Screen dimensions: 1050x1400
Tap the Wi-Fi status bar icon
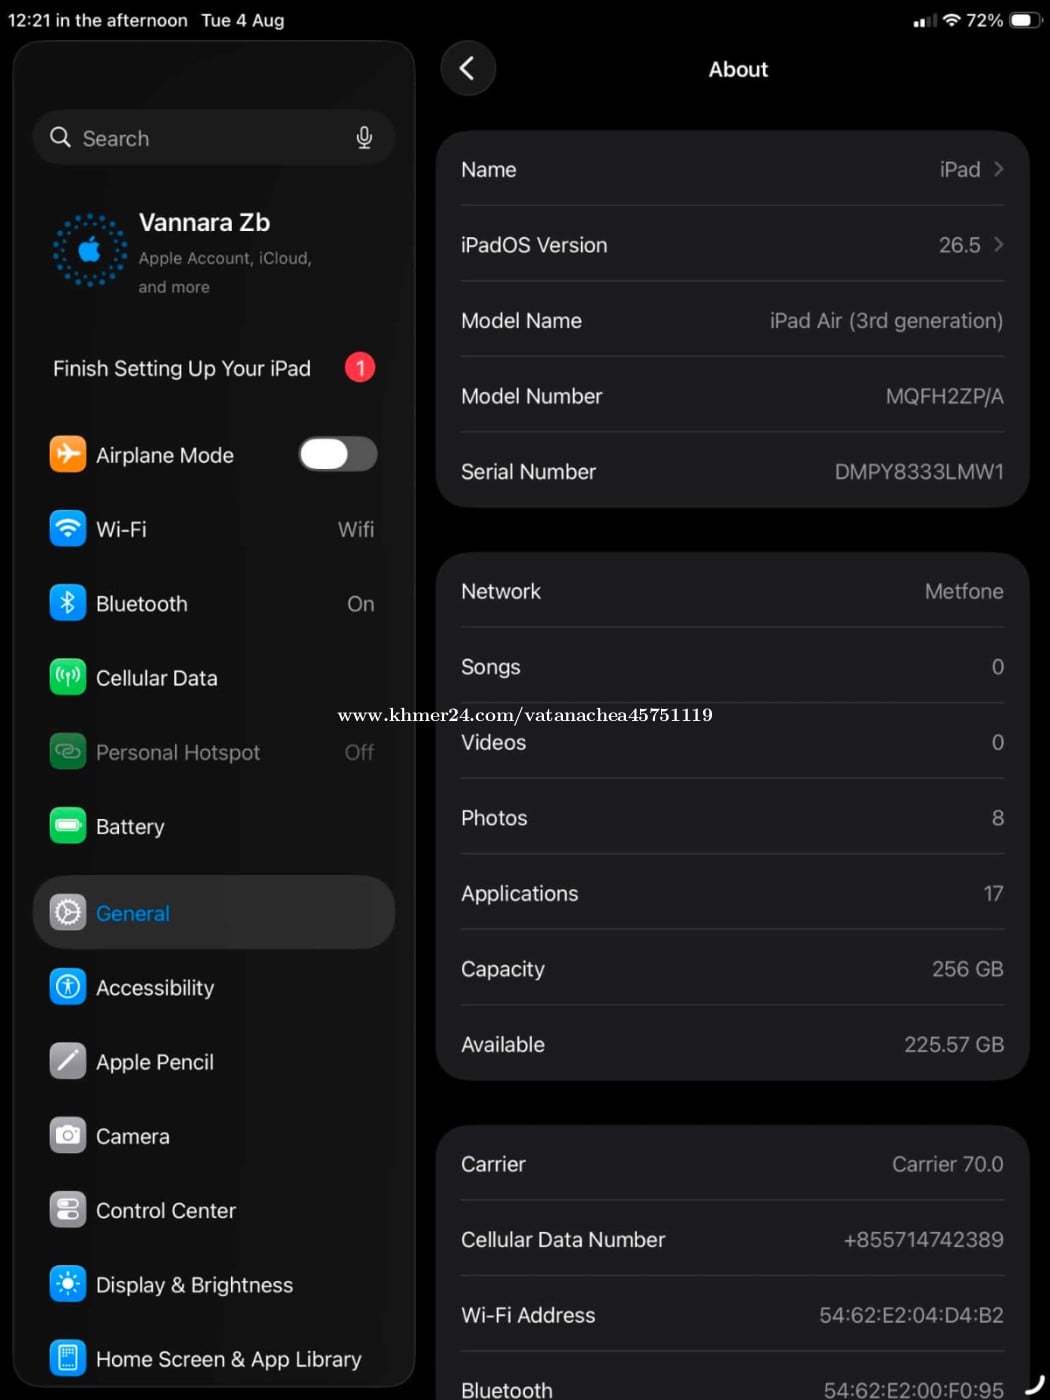click(952, 20)
